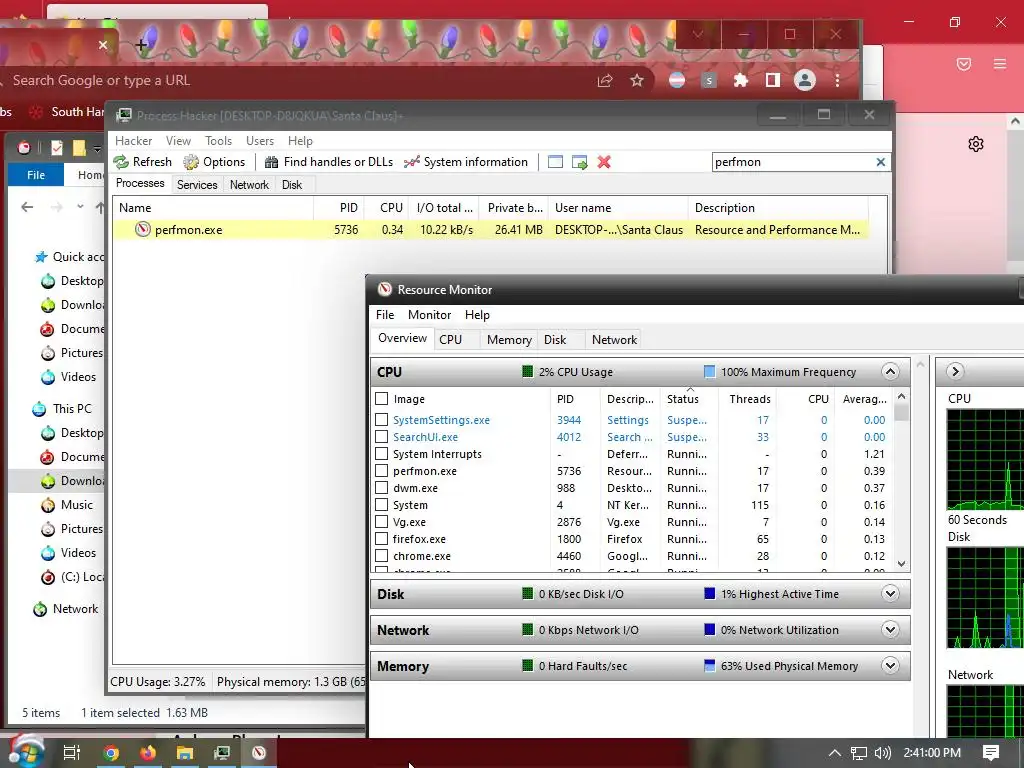Click the volume icon in system tray
This screenshot has width=1024, height=768.
pyautogui.click(x=882, y=753)
